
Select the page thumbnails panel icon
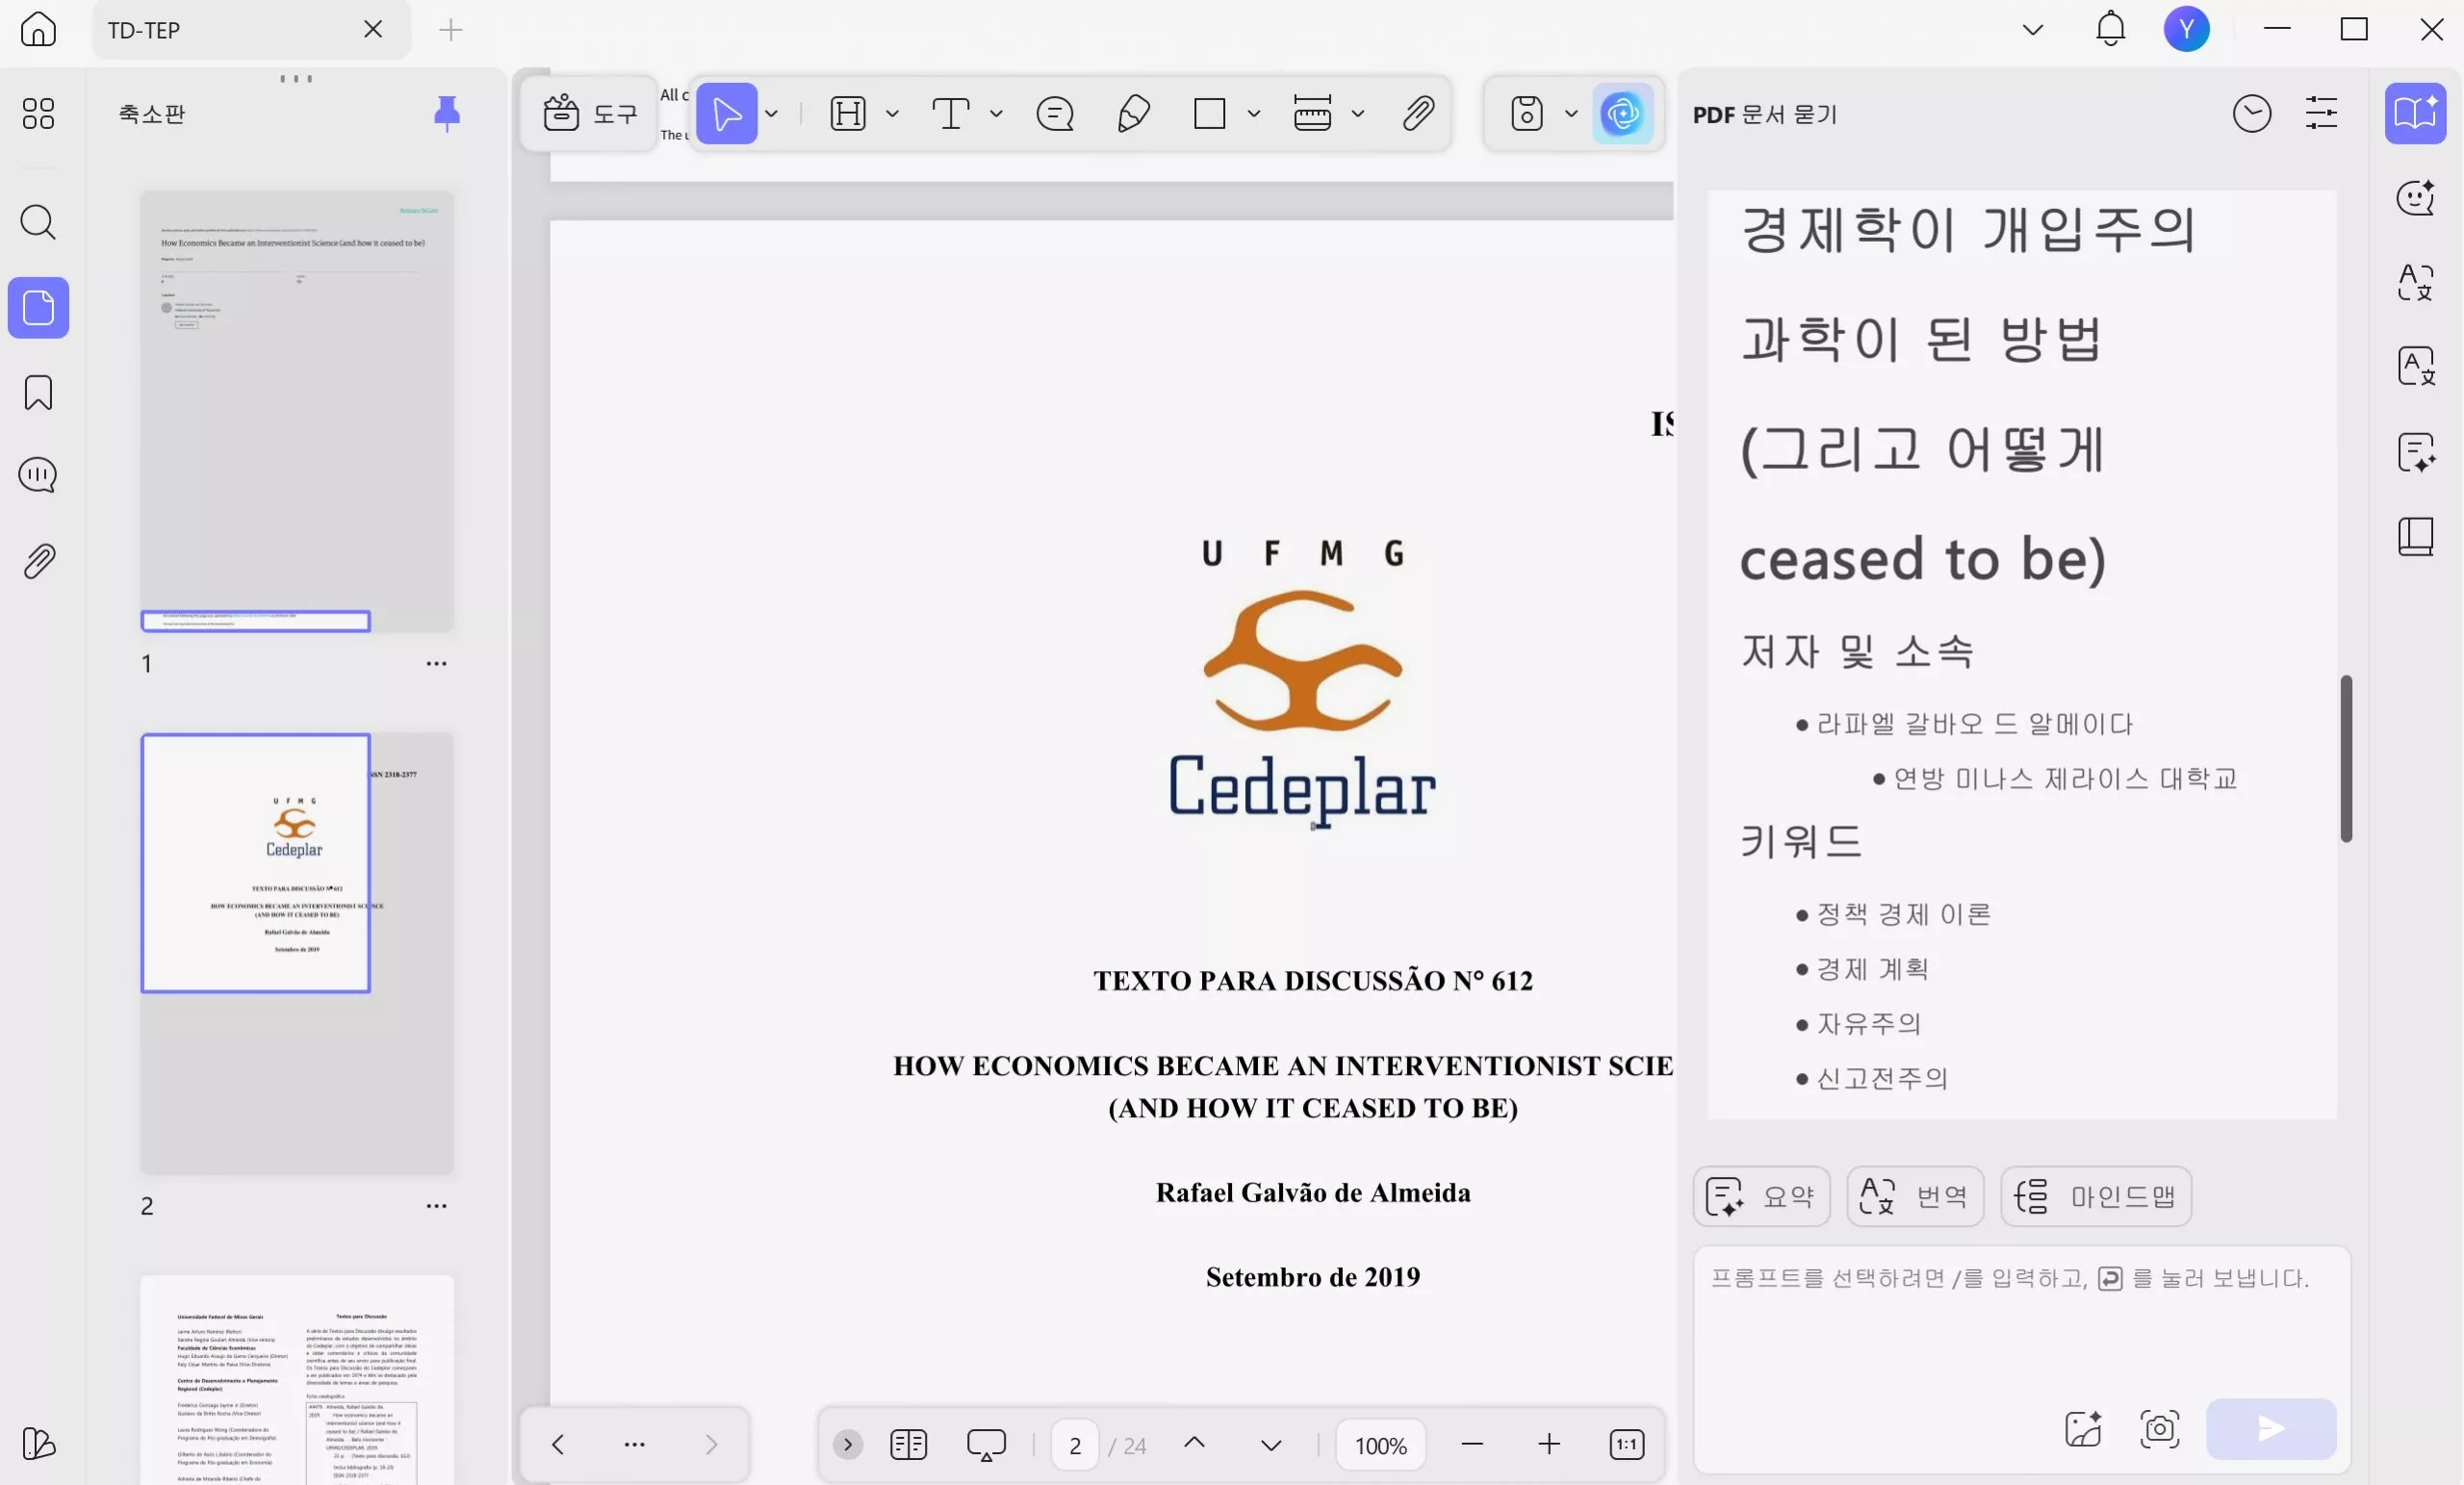click(x=38, y=307)
